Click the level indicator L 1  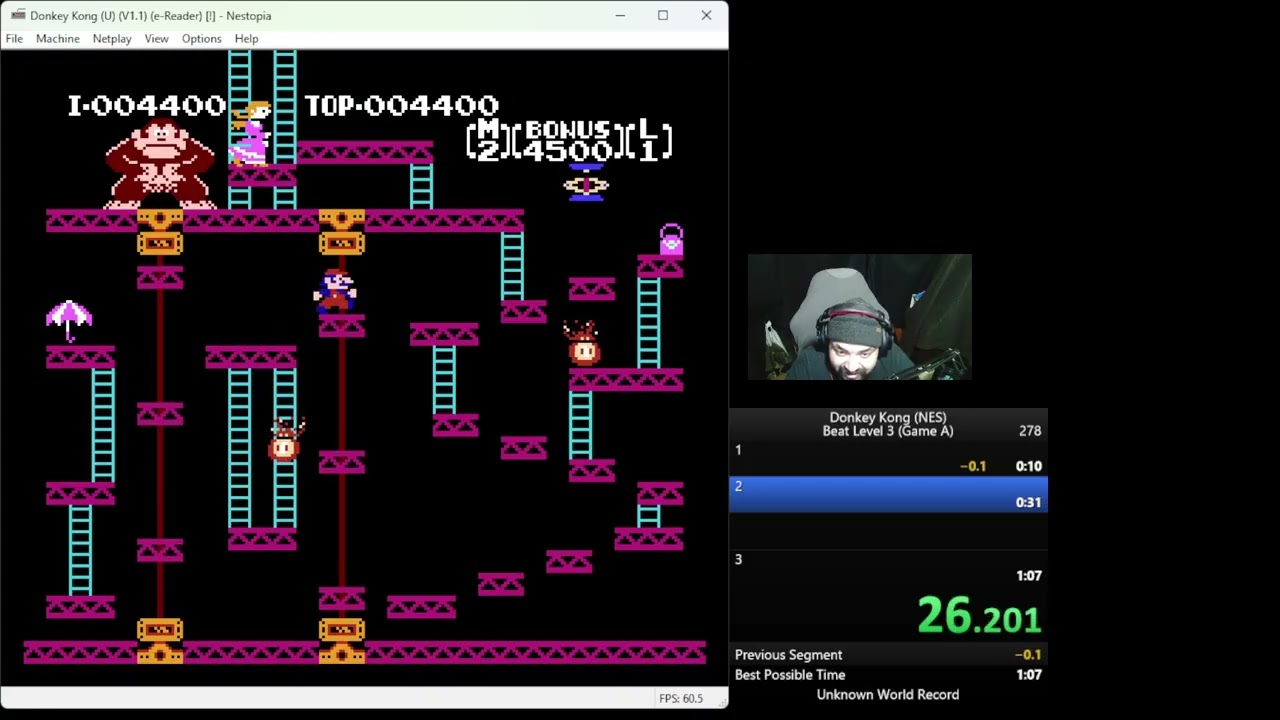649,140
